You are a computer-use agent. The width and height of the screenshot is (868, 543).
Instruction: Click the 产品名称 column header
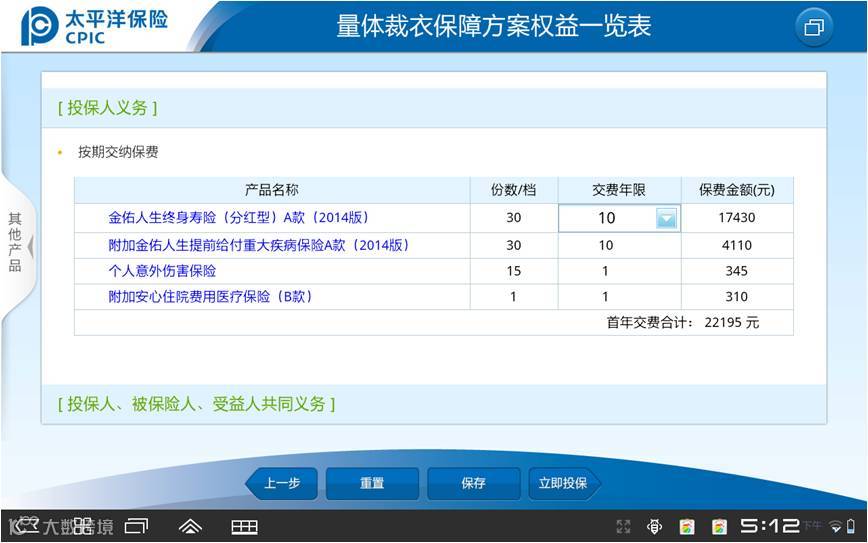(x=272, y=190)
